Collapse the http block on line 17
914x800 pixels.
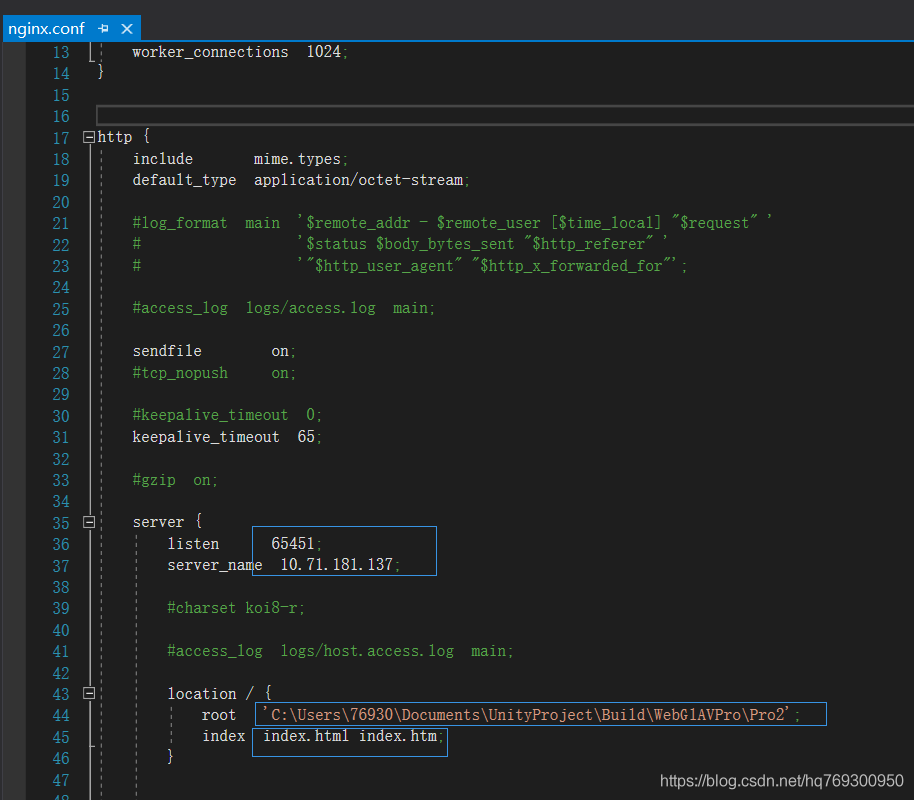[x=89, y=137]
